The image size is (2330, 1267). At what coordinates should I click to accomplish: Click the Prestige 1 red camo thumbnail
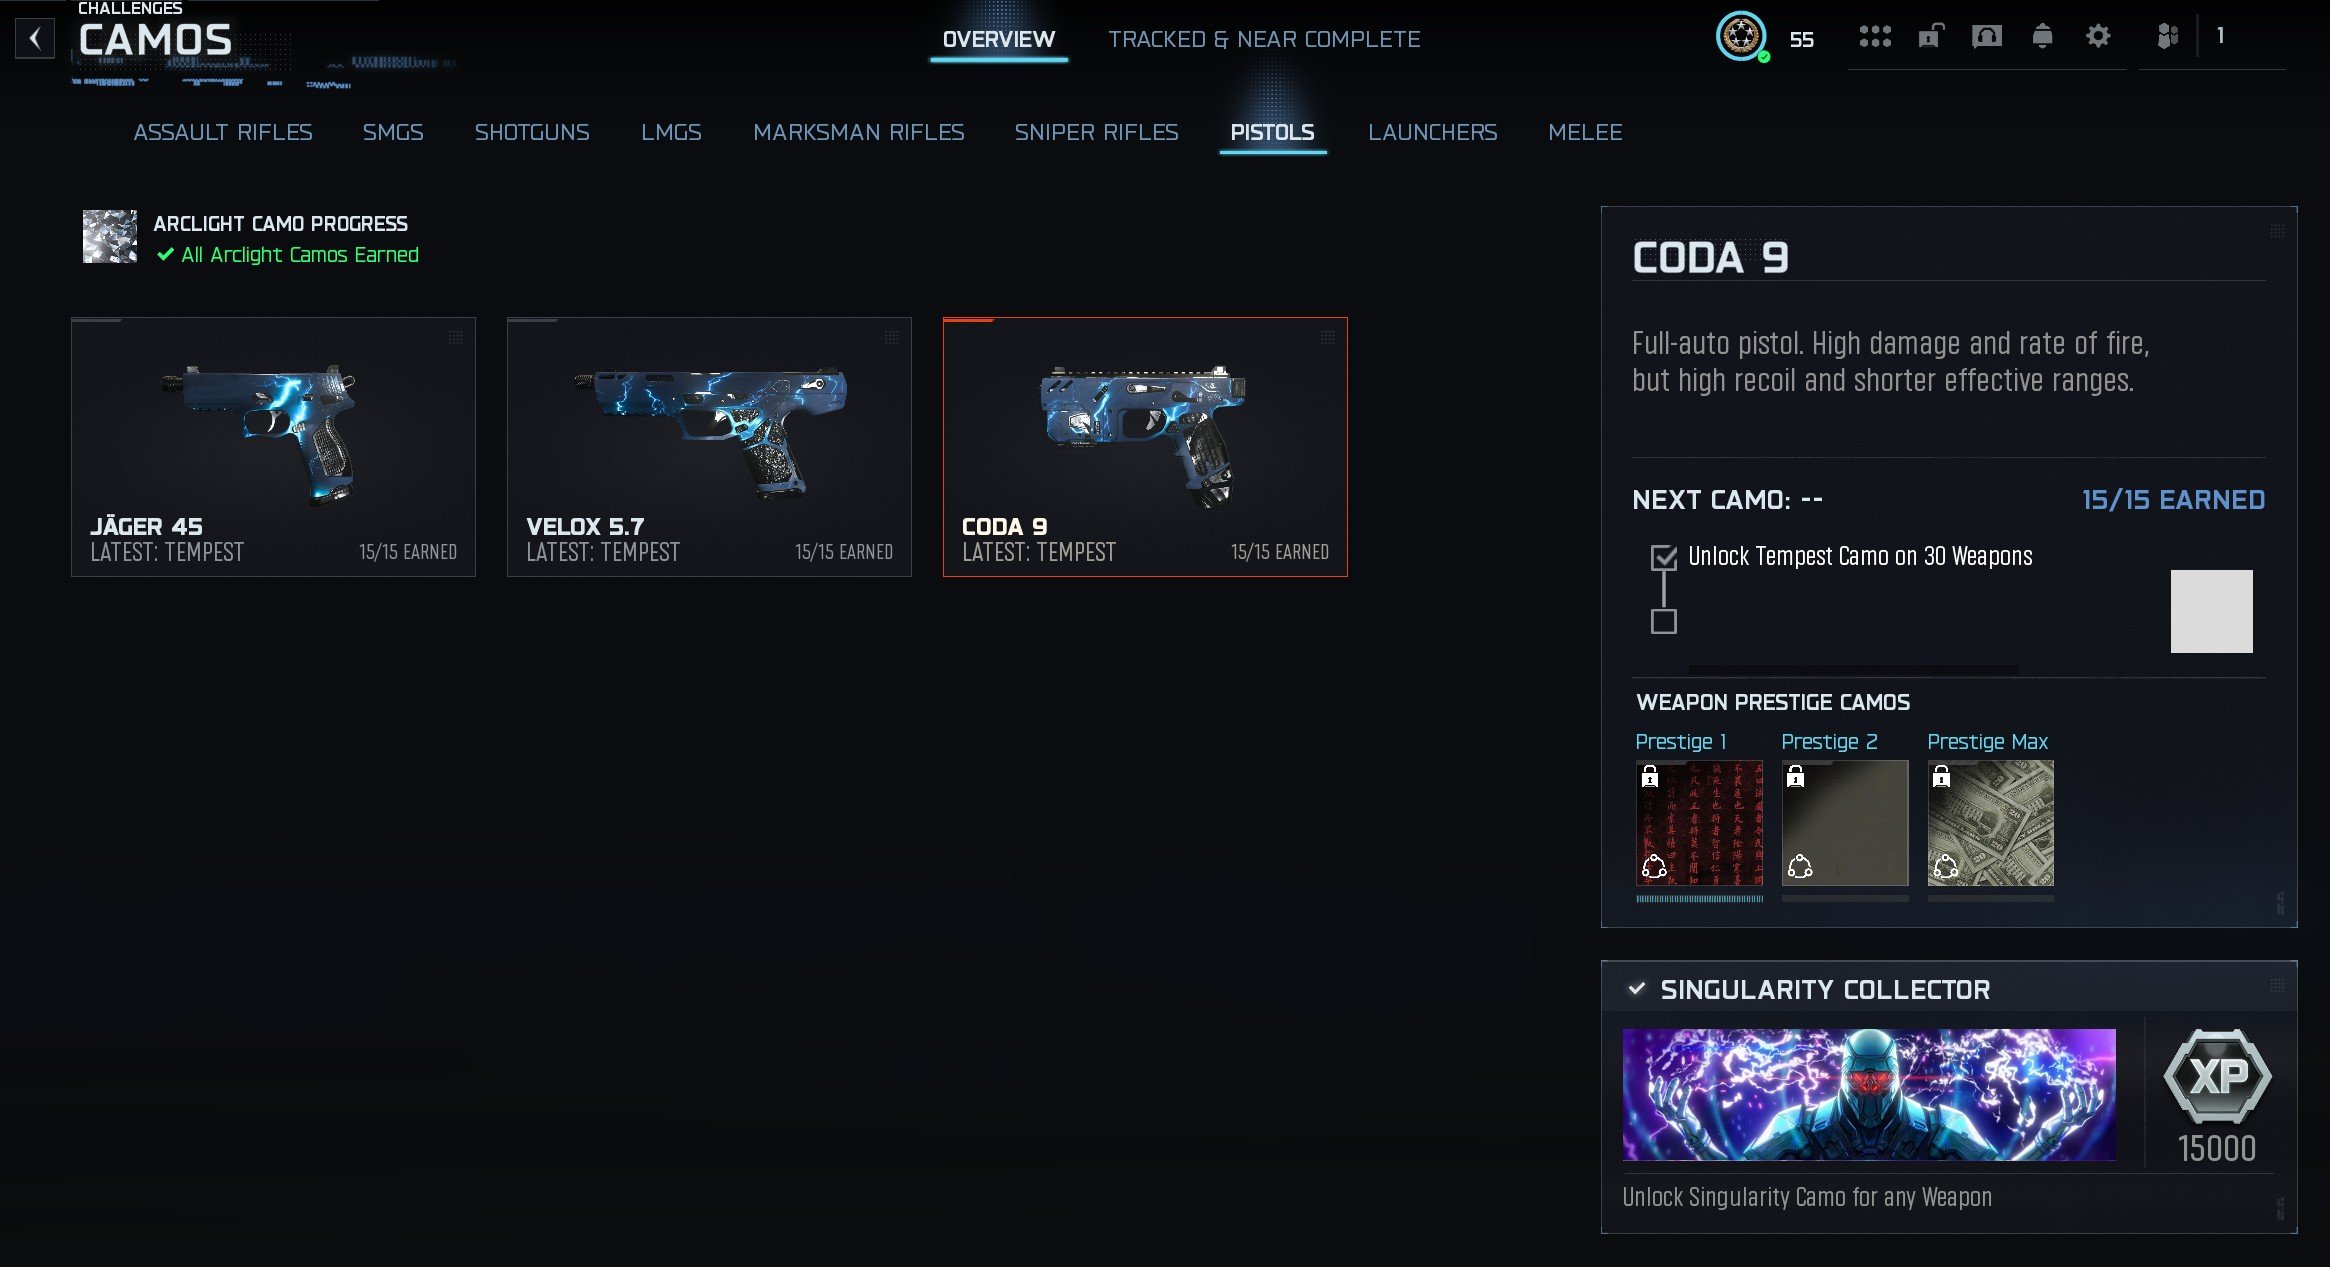[1699, 823]
